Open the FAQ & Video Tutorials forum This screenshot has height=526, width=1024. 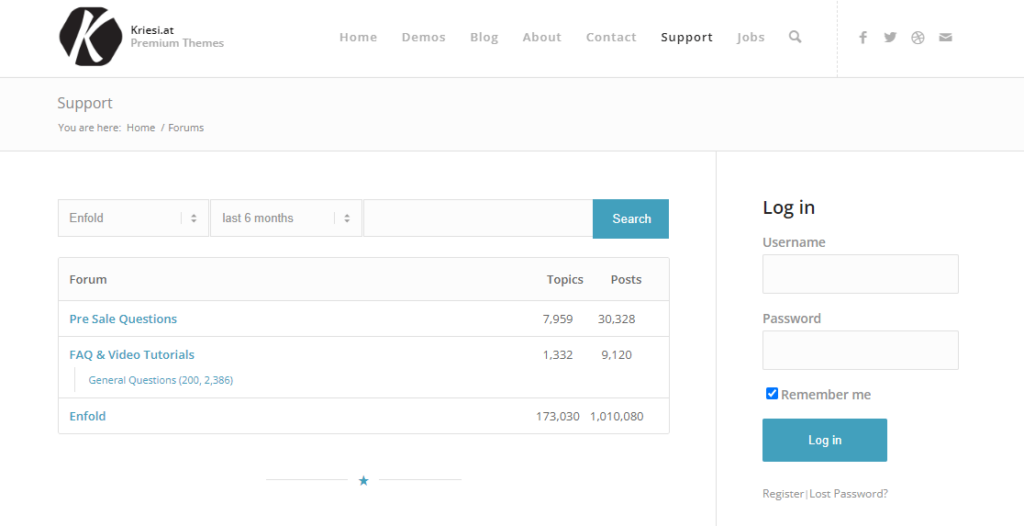point(131,355)
